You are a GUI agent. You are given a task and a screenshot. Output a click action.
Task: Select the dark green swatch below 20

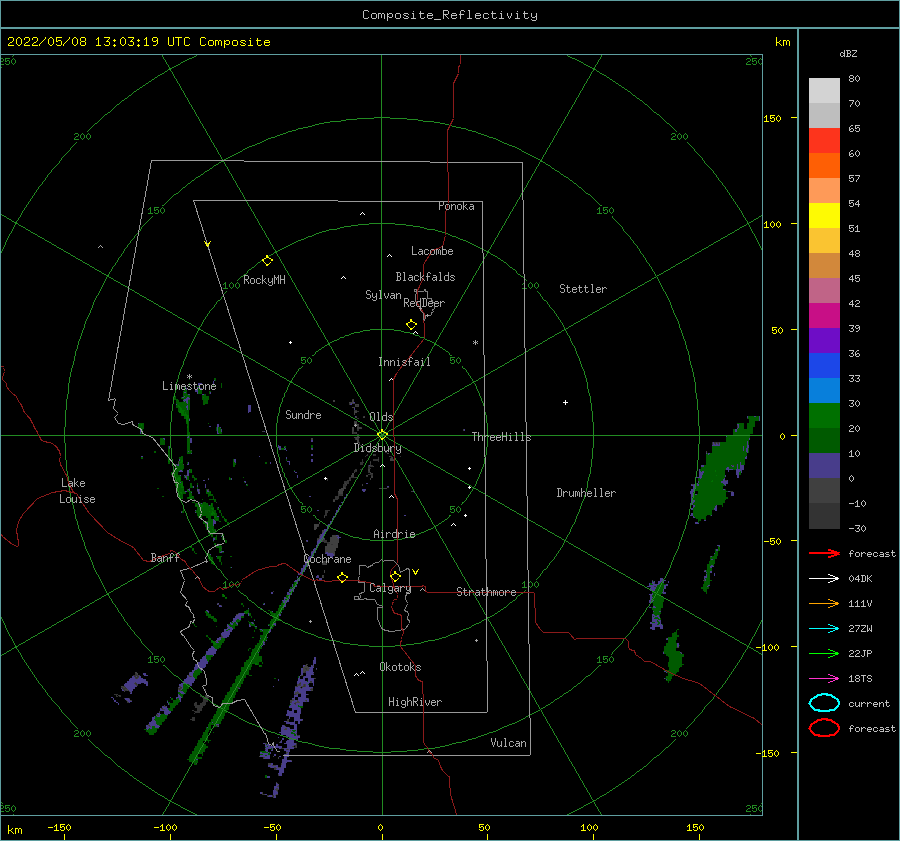[x=824, y=441]
